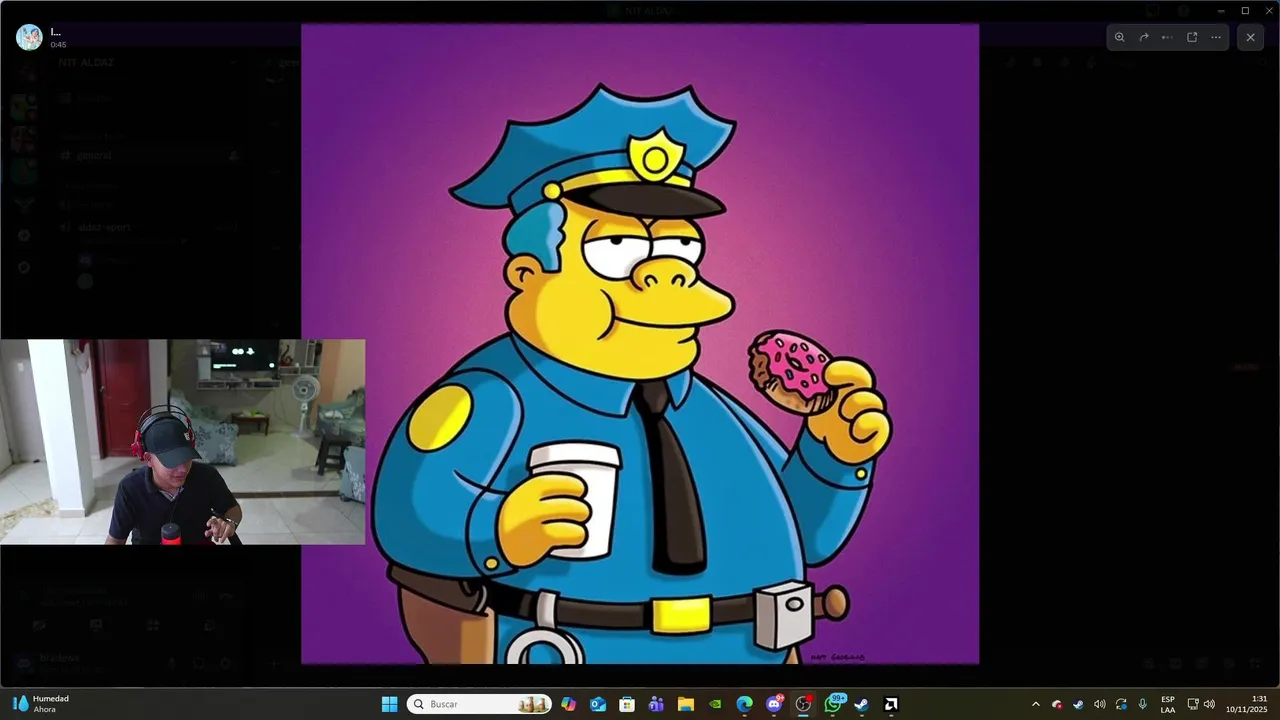Open the Windows Start menu
1280x720 pixels.
tap(390, 704)
